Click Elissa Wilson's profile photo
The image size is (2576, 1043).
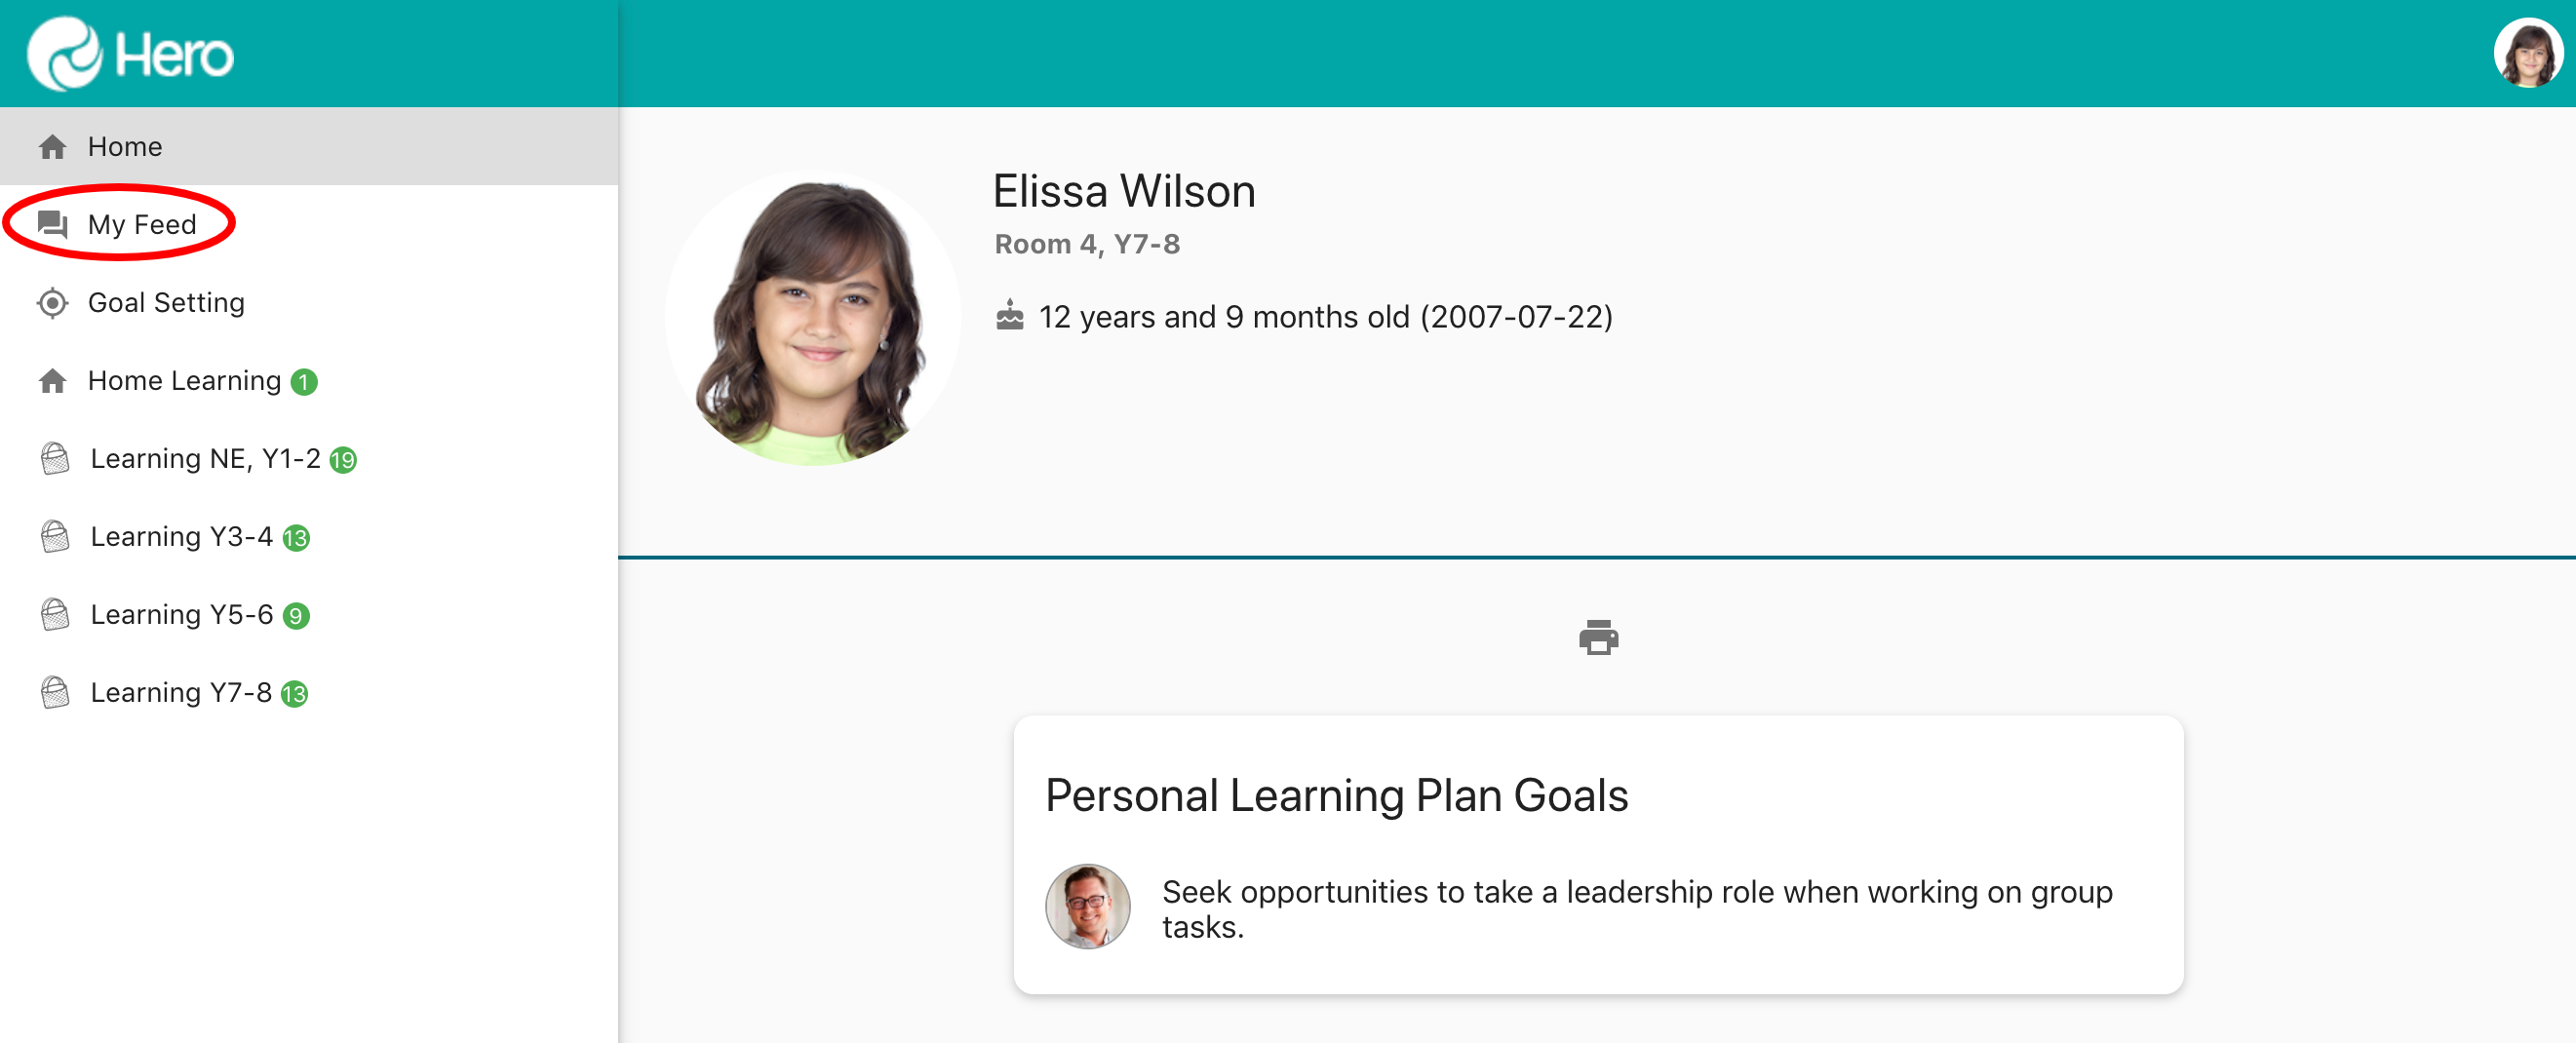tap(812, 318)
